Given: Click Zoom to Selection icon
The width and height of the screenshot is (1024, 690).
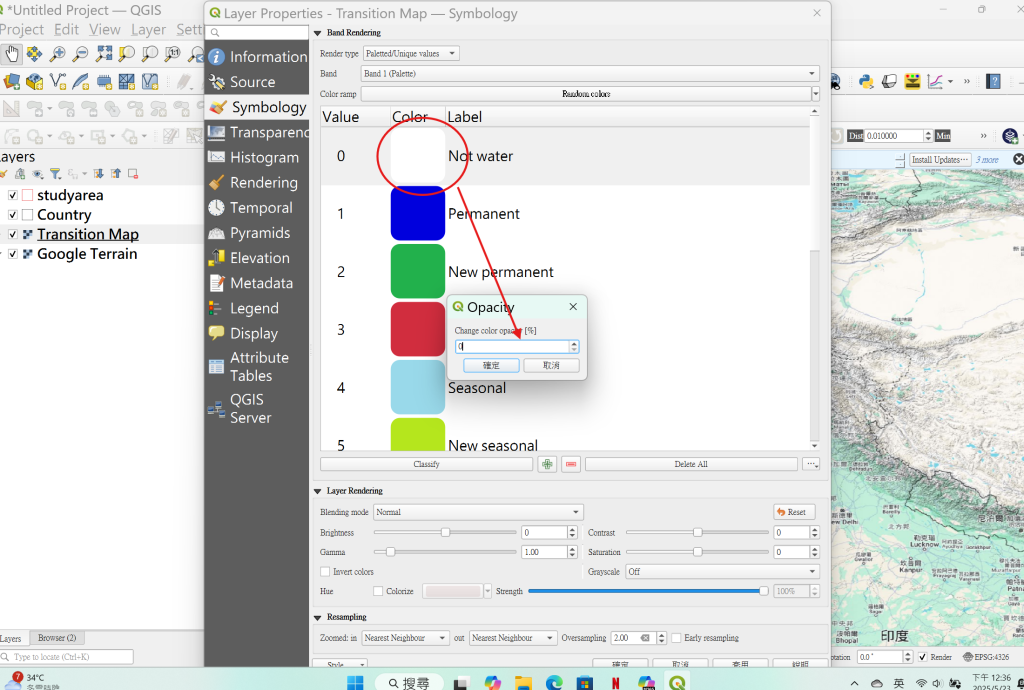Looking at the screenshot, I should click(x=127, y=54).
